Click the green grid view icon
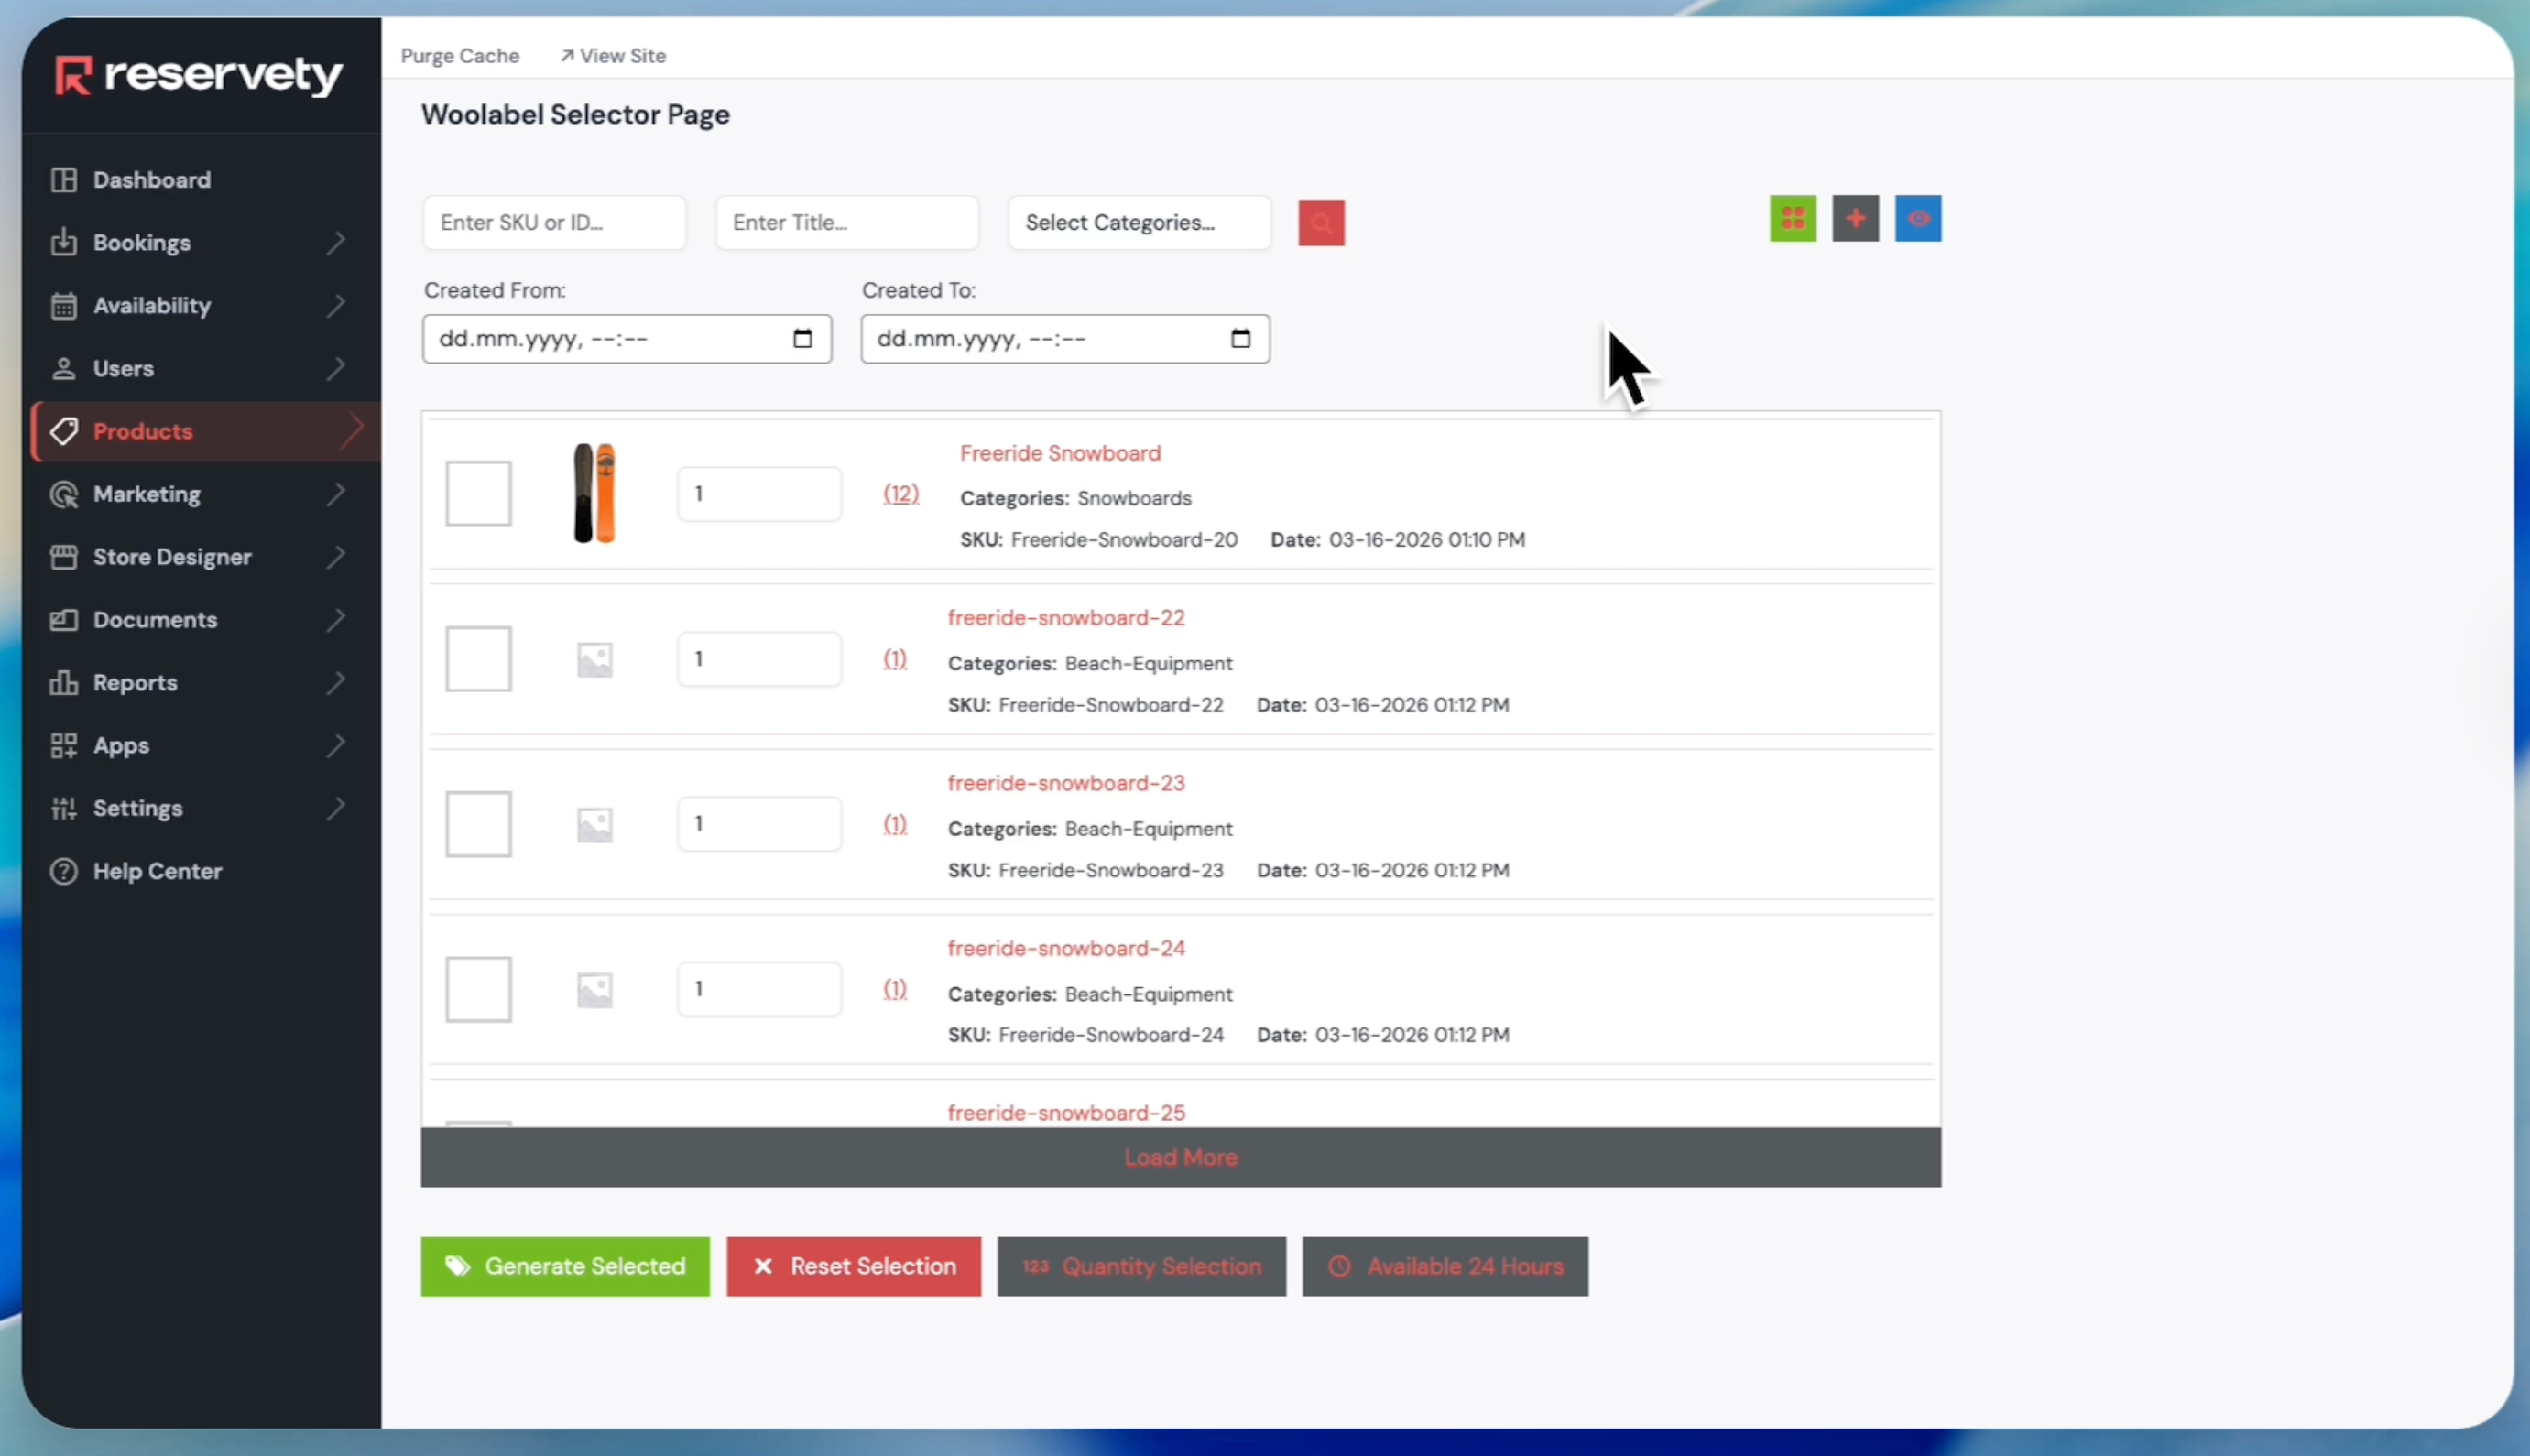This screenshot has width=2530, height=1456. pos(1792,218)
